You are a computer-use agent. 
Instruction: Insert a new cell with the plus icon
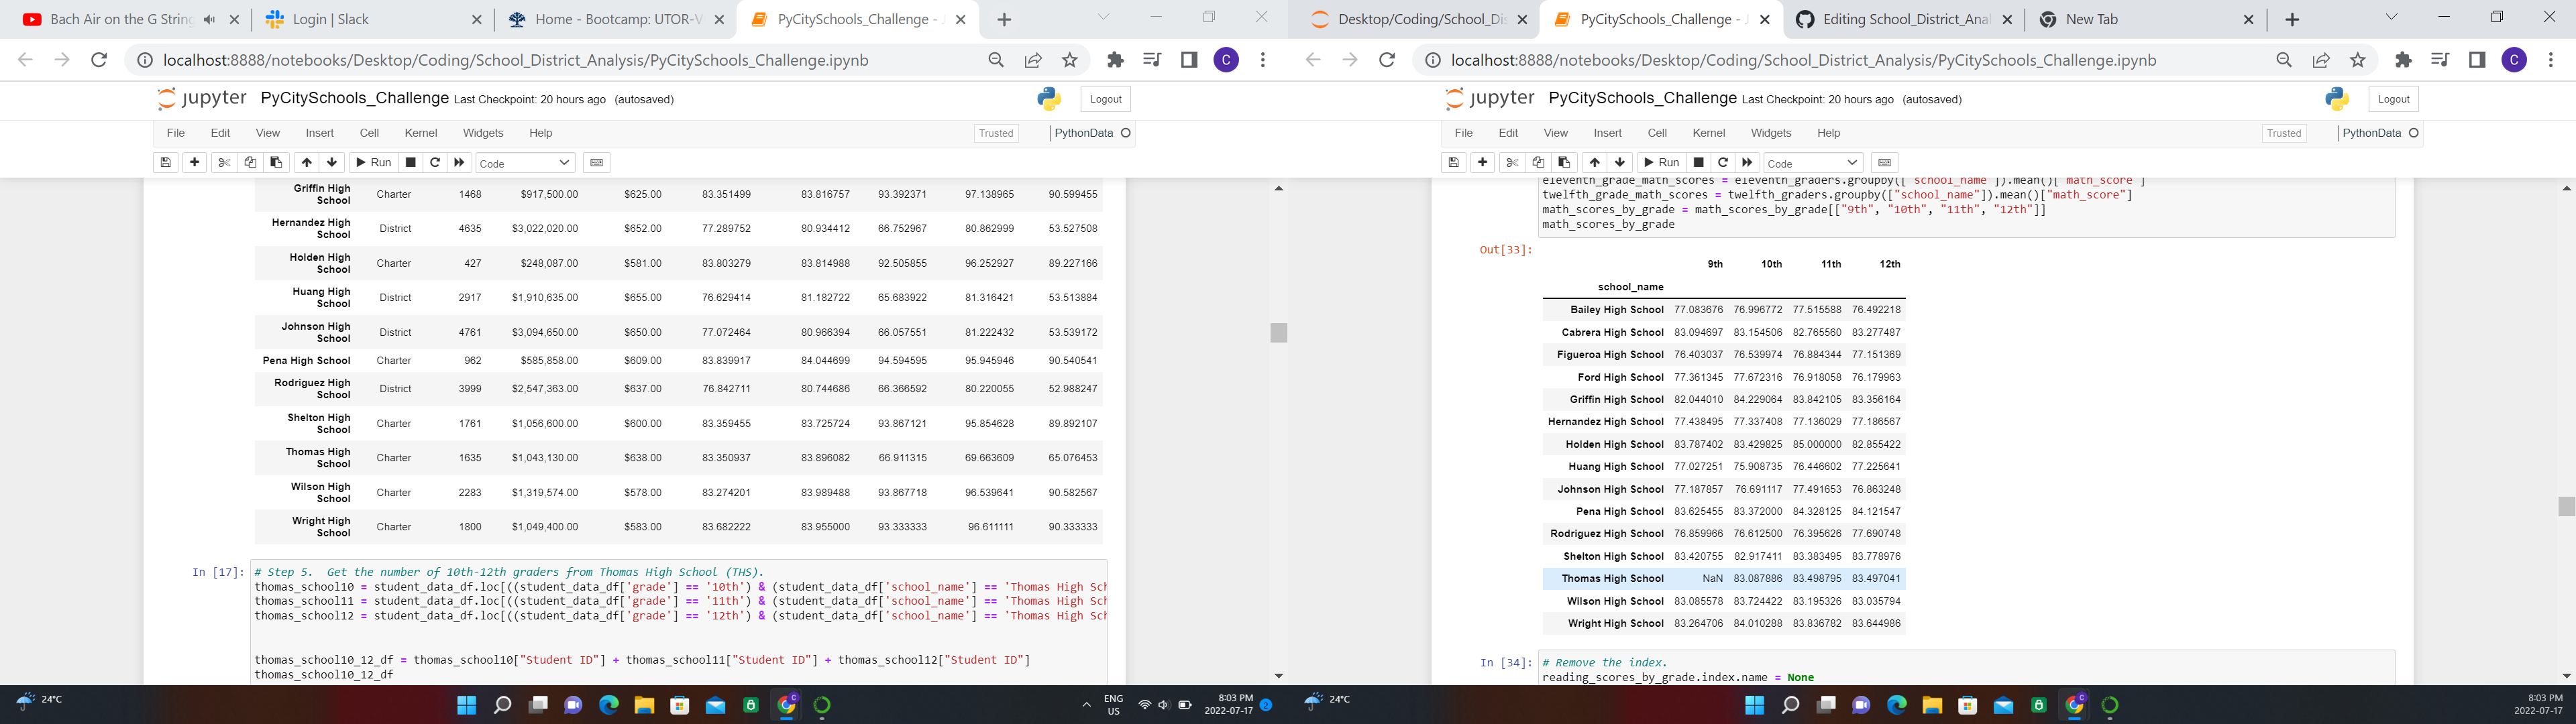click(x=194, y=162)
